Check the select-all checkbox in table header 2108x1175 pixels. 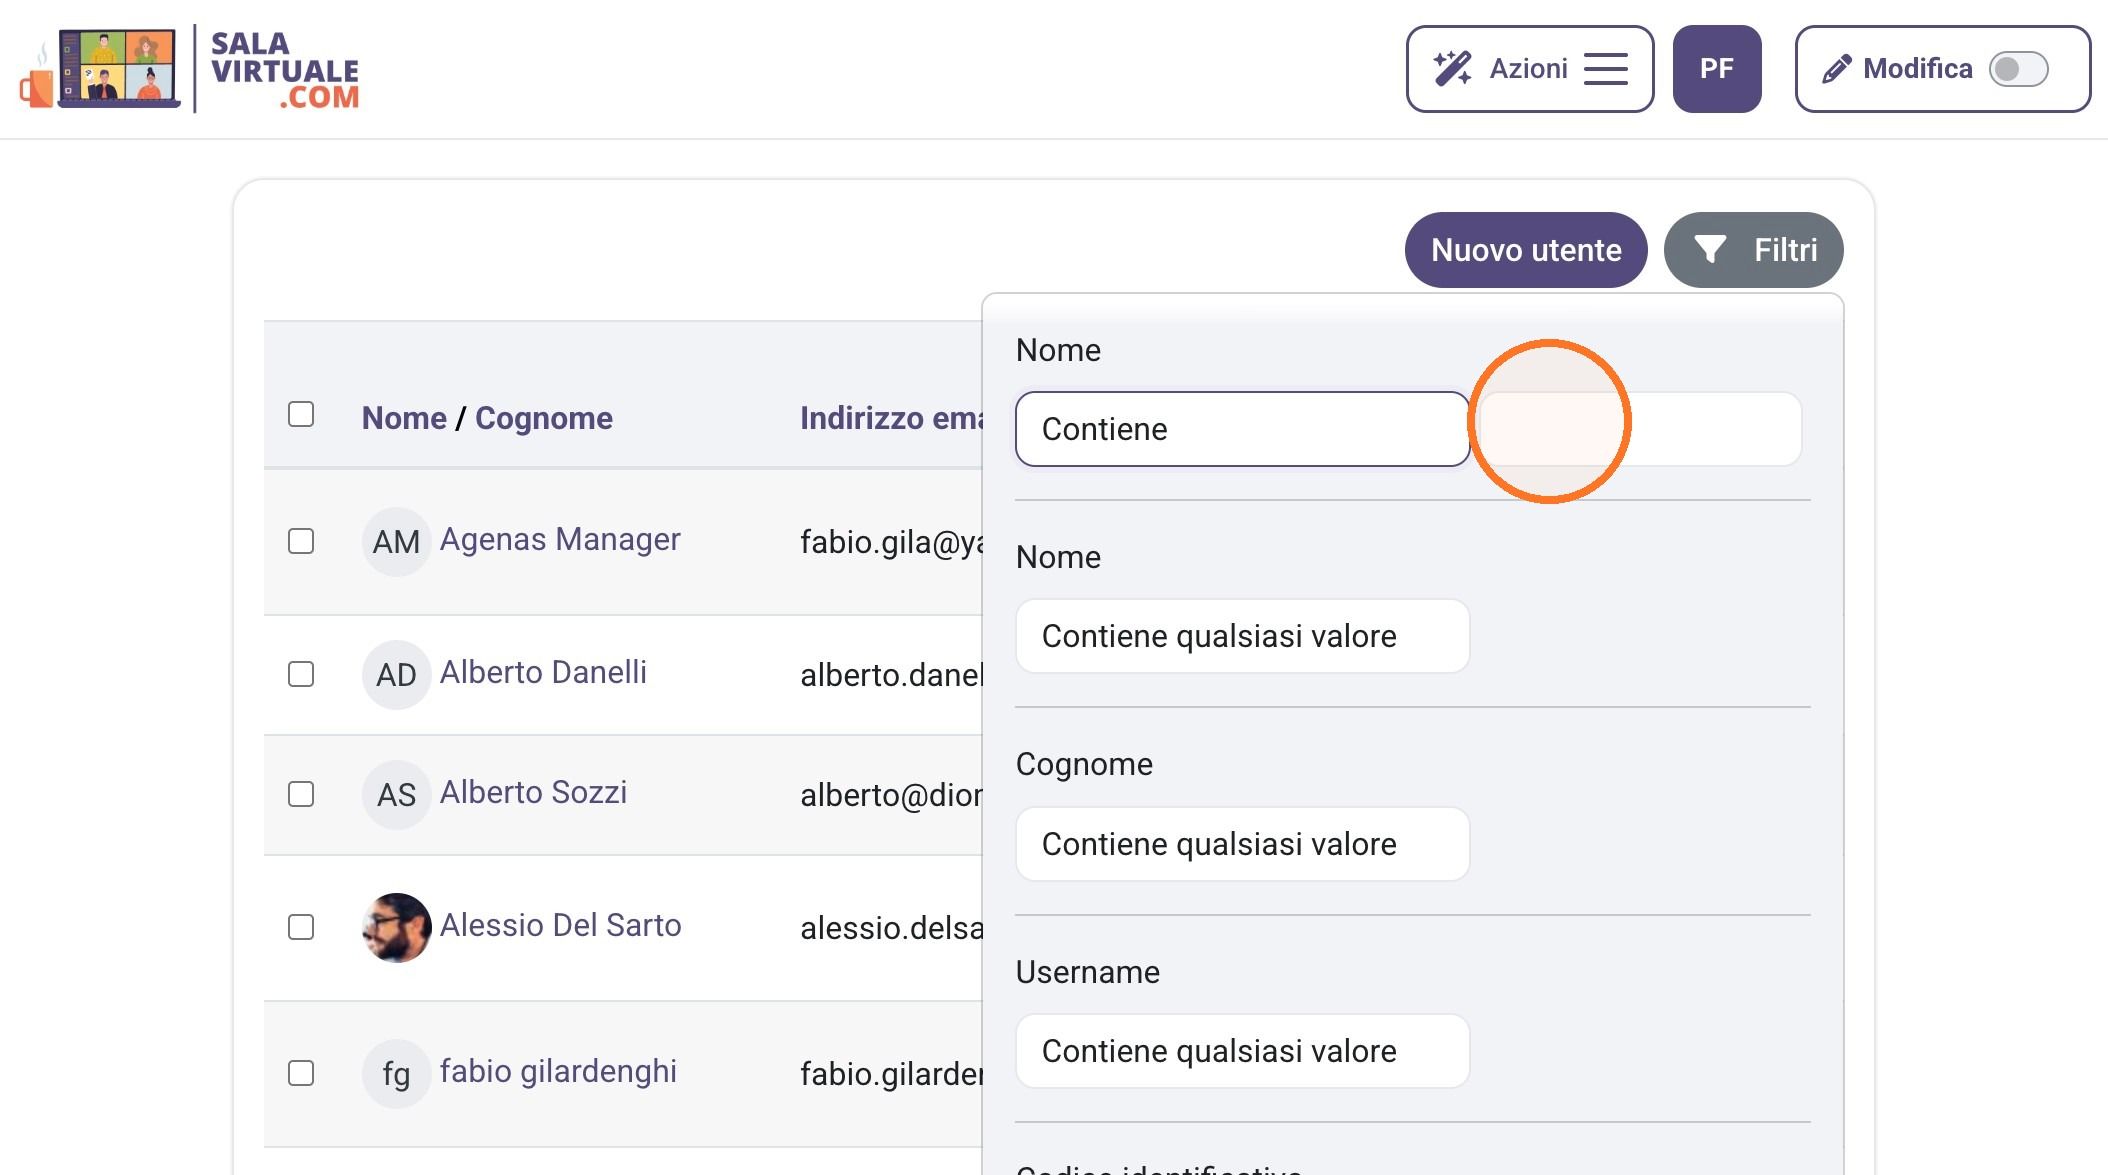301,414
